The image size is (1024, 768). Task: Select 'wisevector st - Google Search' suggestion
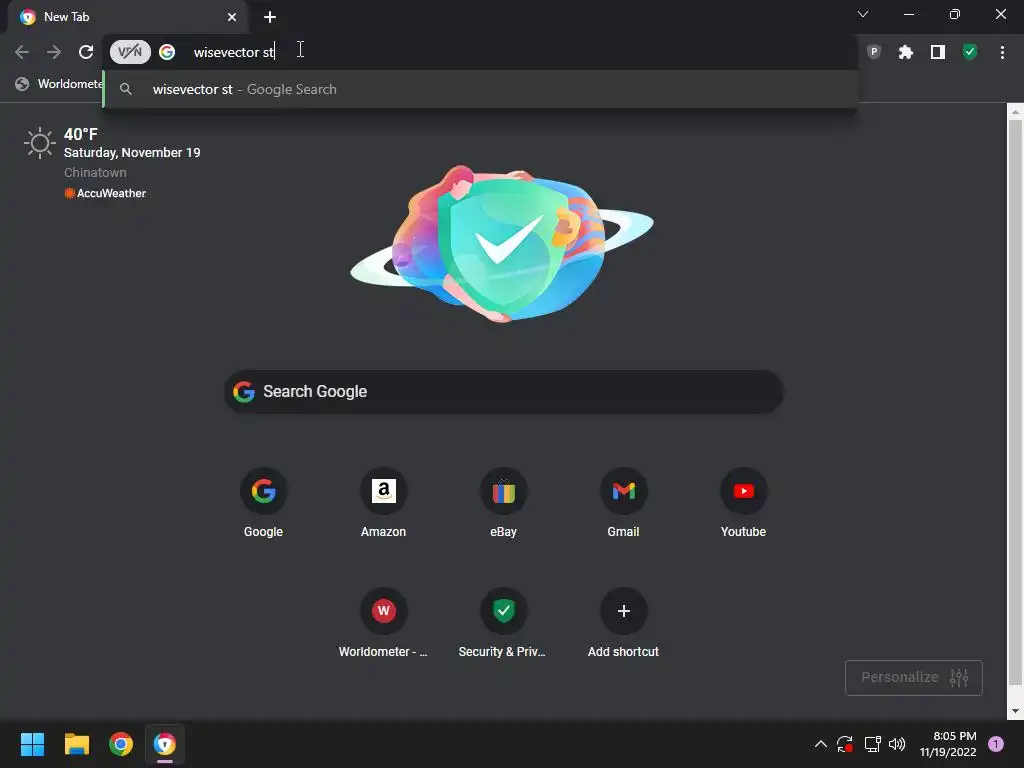pyautogui.click(x=480, y=89)
